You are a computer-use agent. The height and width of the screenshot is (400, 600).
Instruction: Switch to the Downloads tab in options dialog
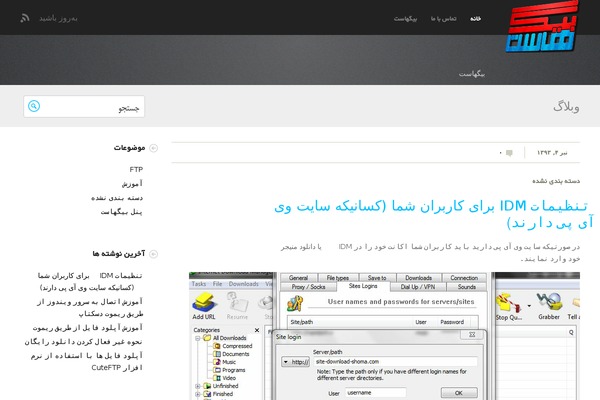coord(418,278)
